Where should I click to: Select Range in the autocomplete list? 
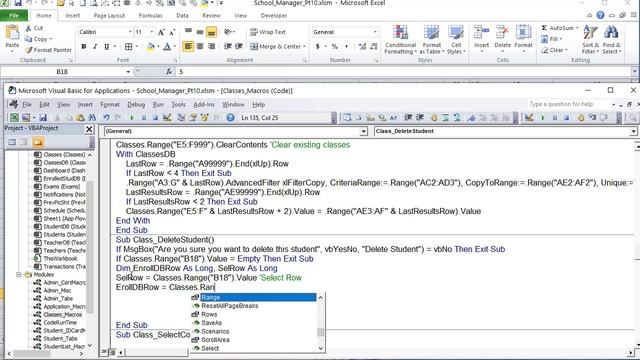click(253, 297)
